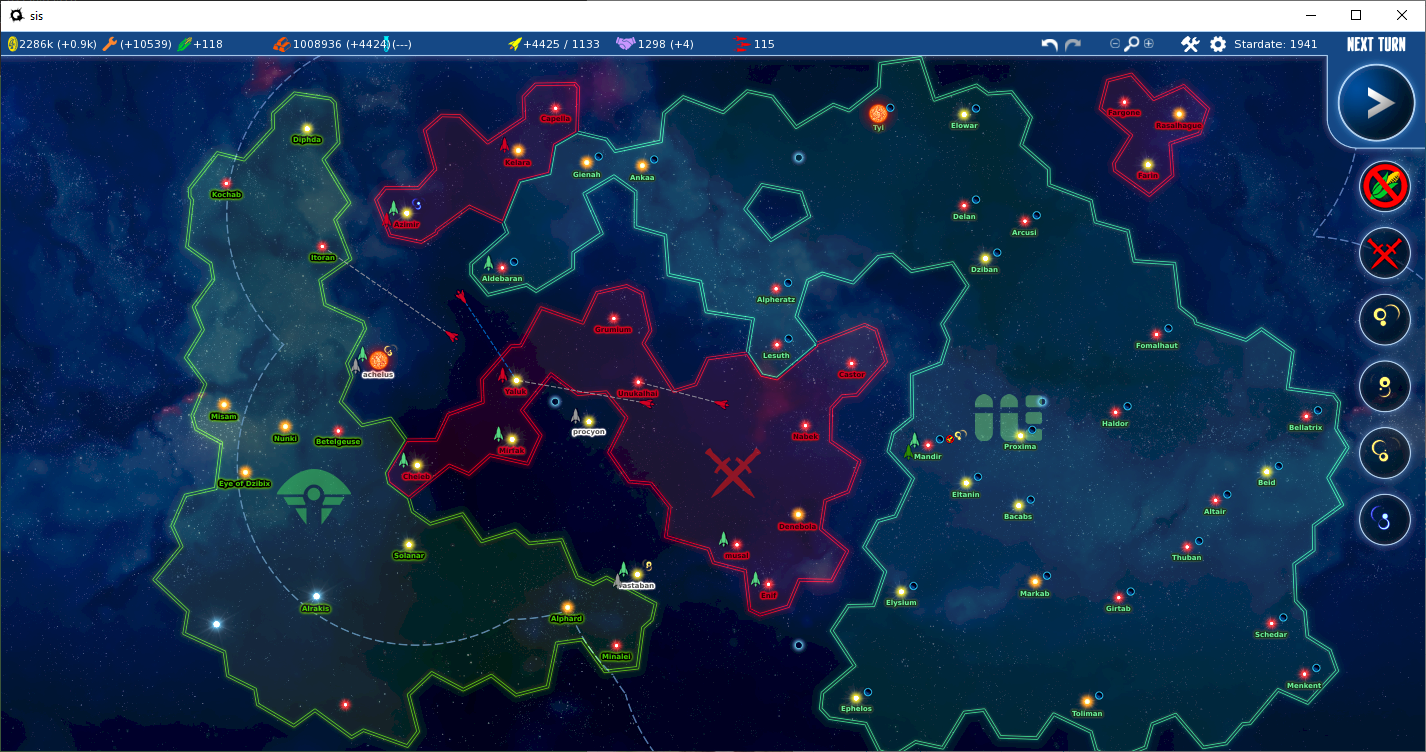Viewport: 1426px width, 752px height.
Task: Select the Markab star
Action: 1035,582
